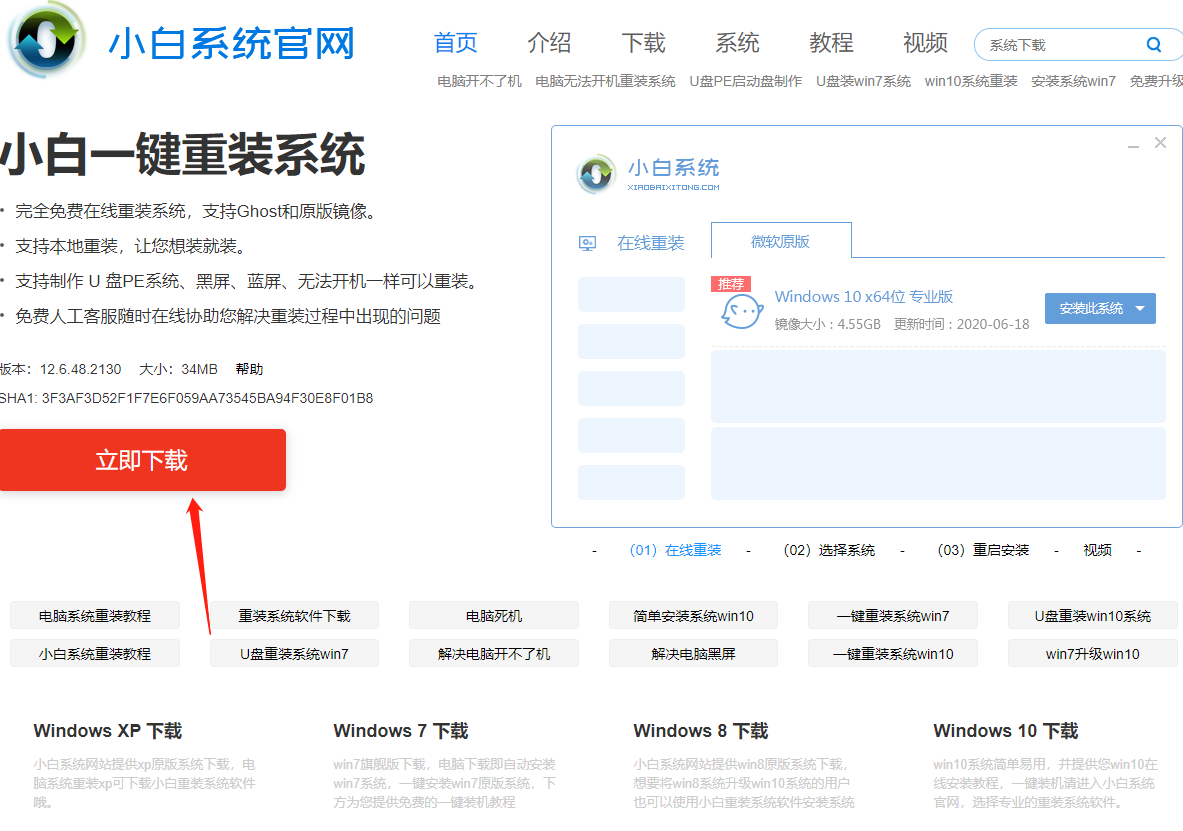Click the 系统下载 search input field
Image resolution: width=1183 pixels, height=831 pixels.
click(1060, 45)
